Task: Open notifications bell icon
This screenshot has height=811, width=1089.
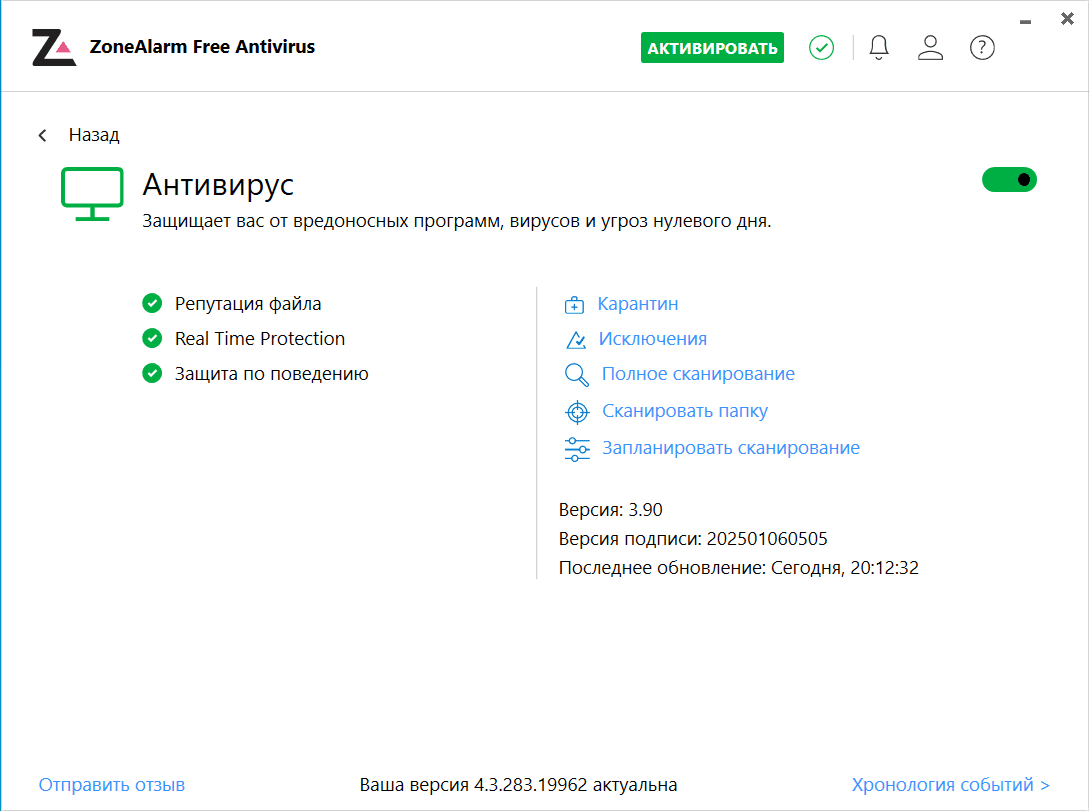Action: pyautogui.click(x=879, y=48)
